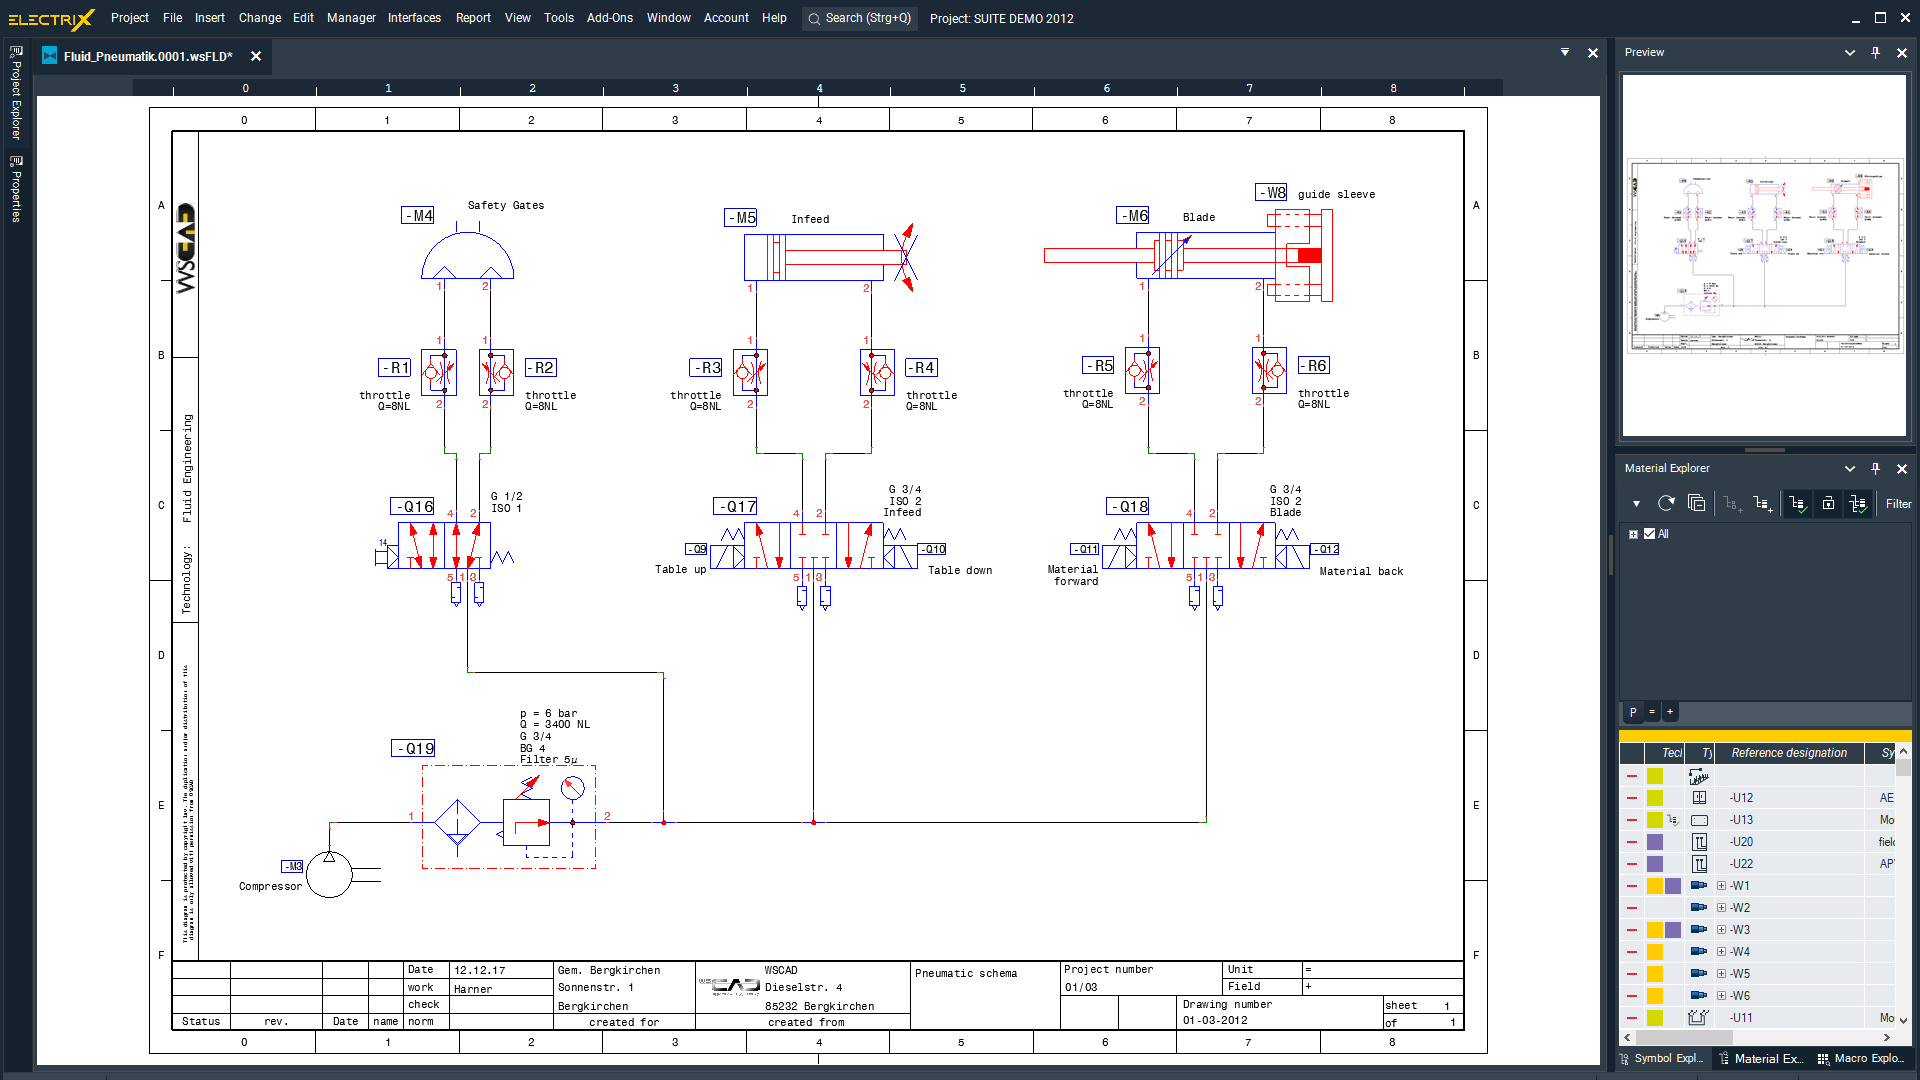Click the lock icon in Material Explorer toolbar
This screenshot has width=1920, height=1080.
pyautogui.click(x=1828, y=503)
